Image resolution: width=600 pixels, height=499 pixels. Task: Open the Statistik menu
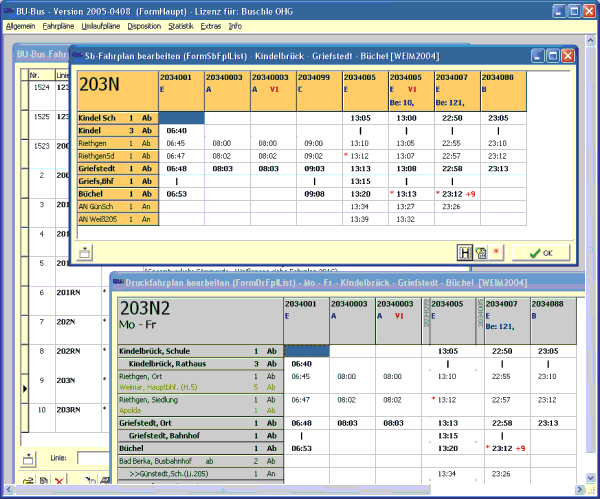pyautogui.click(x=181, y=24)
